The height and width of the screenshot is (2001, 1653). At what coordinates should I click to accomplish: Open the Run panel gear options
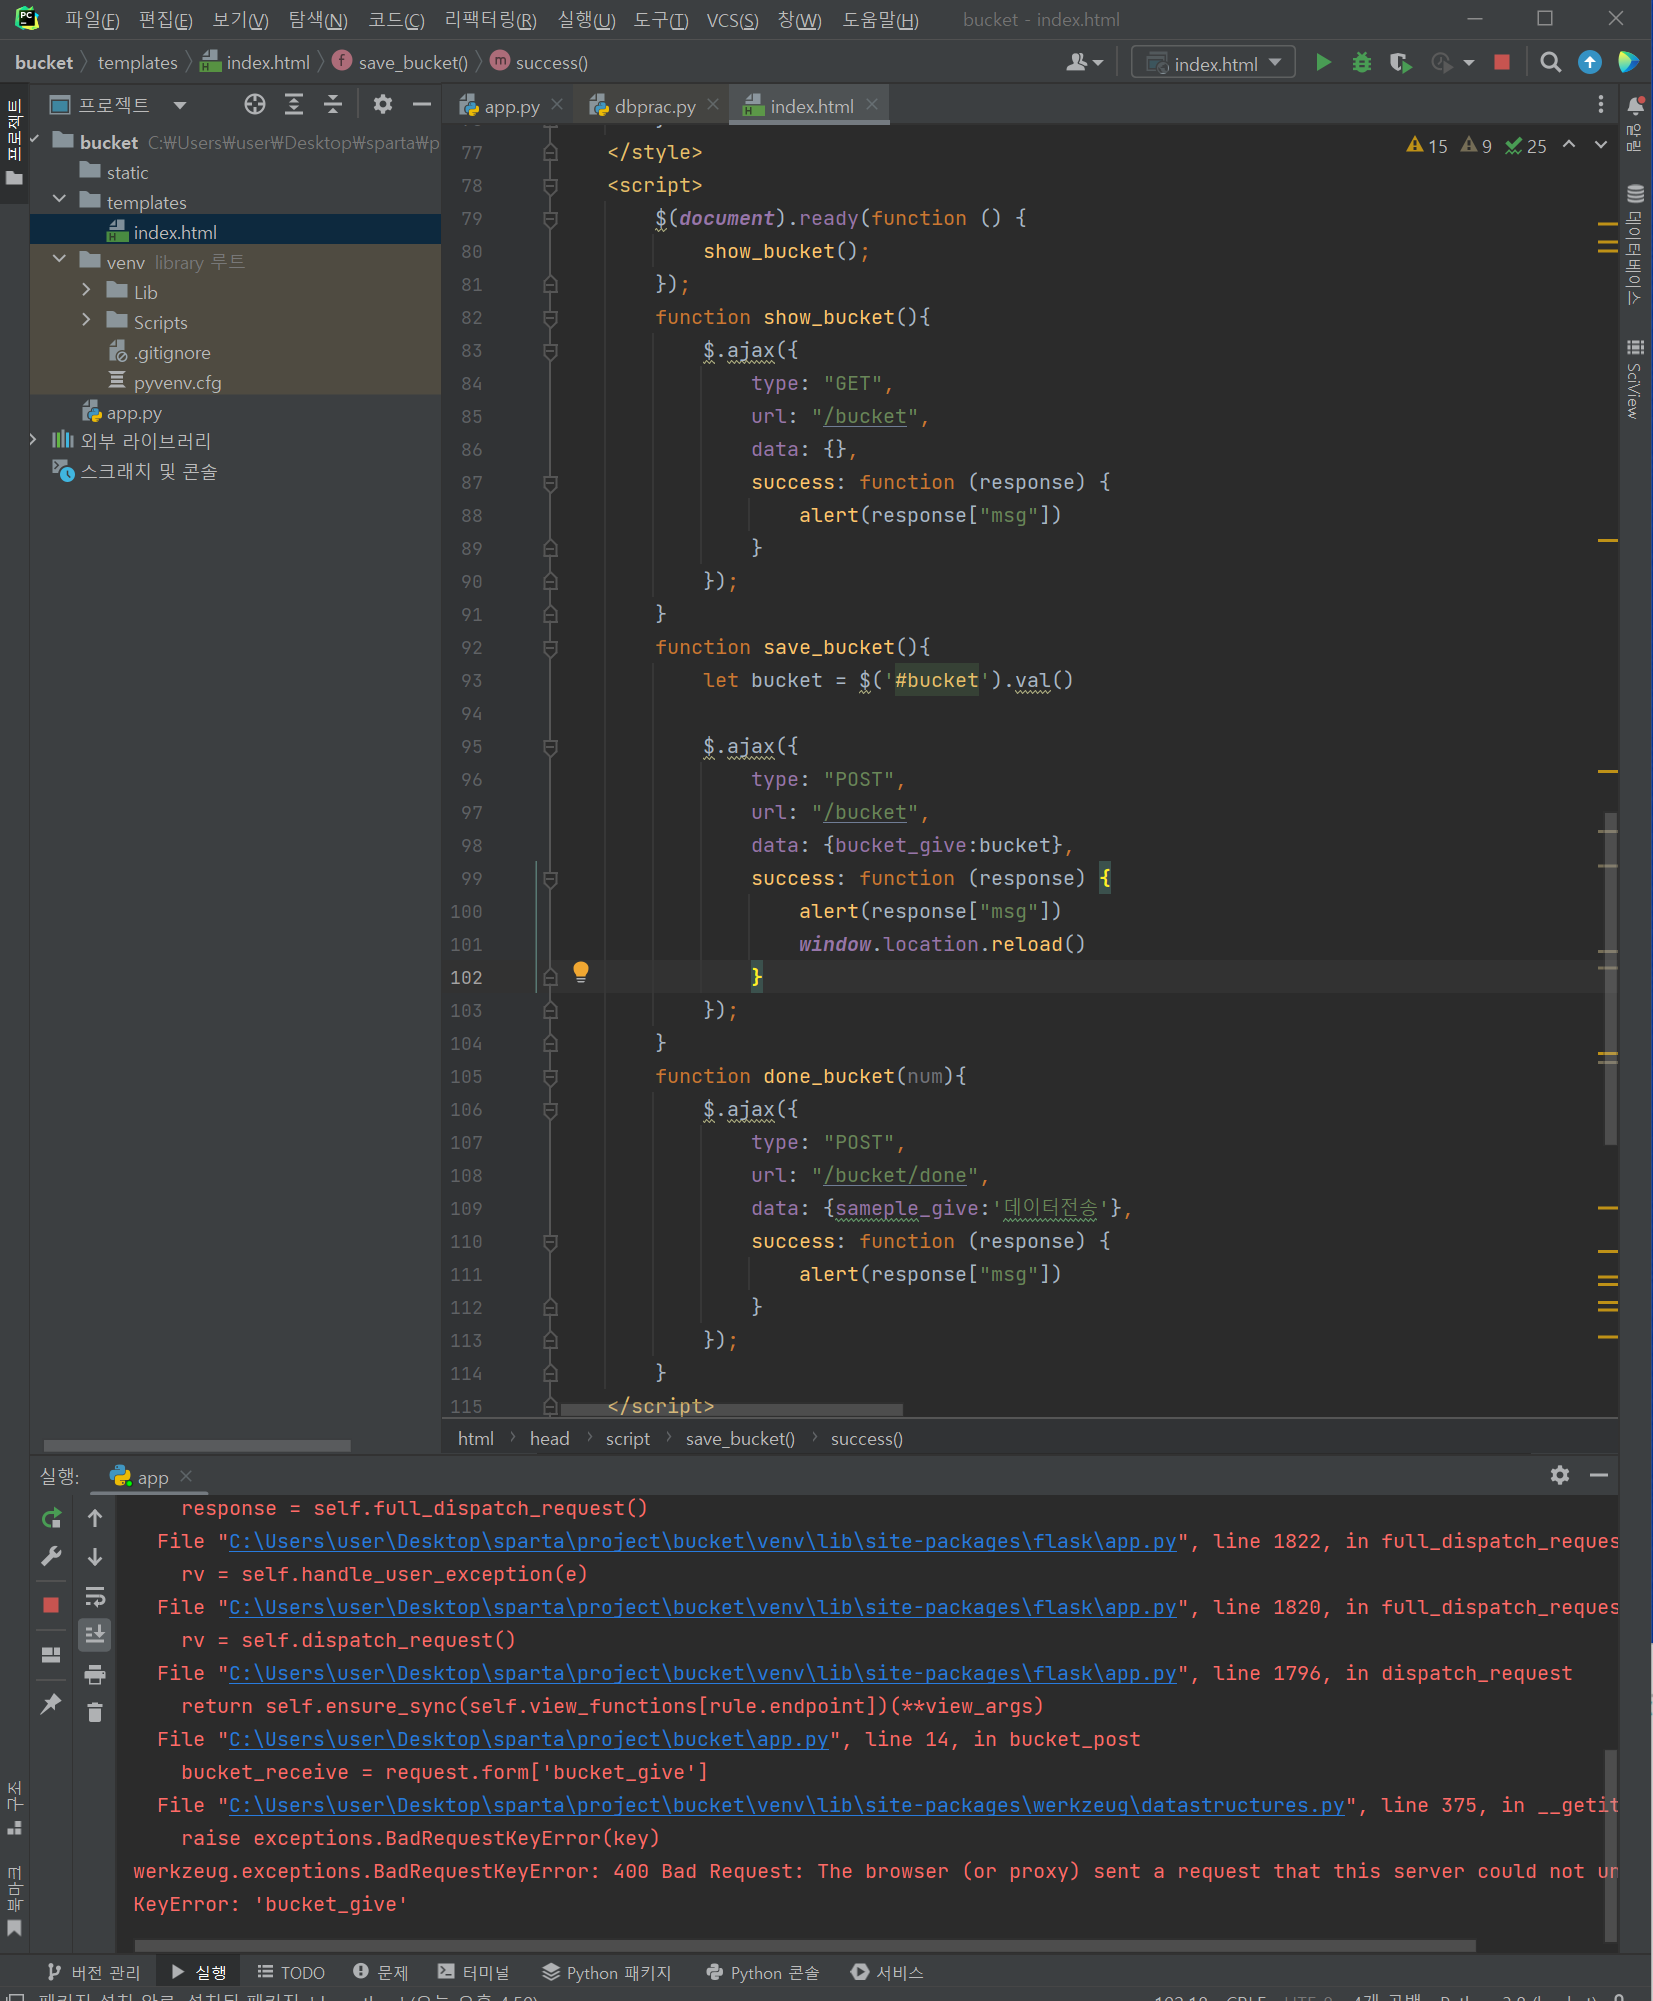click(1560, 1475)
